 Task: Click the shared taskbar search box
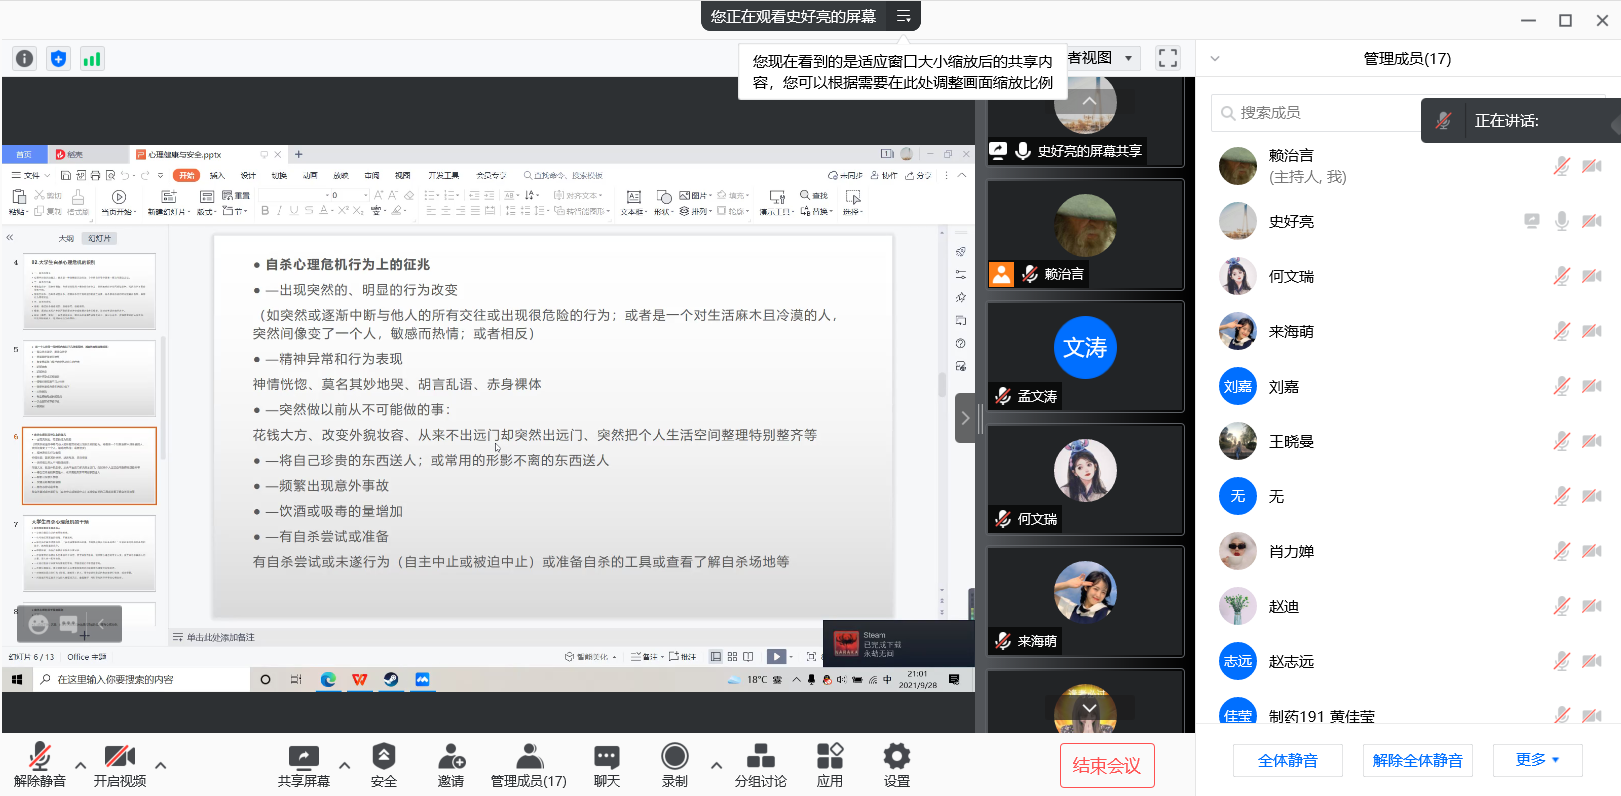click(141, 679)
